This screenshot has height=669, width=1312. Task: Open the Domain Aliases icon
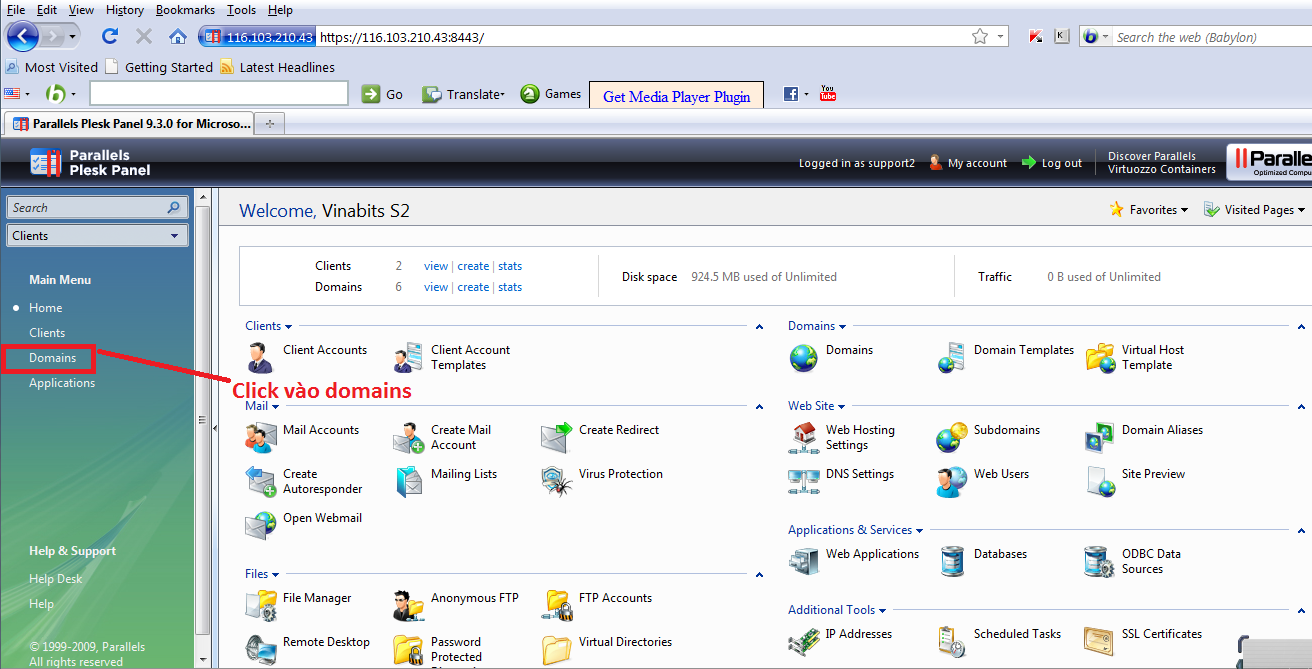click(x=1099, y=438)
